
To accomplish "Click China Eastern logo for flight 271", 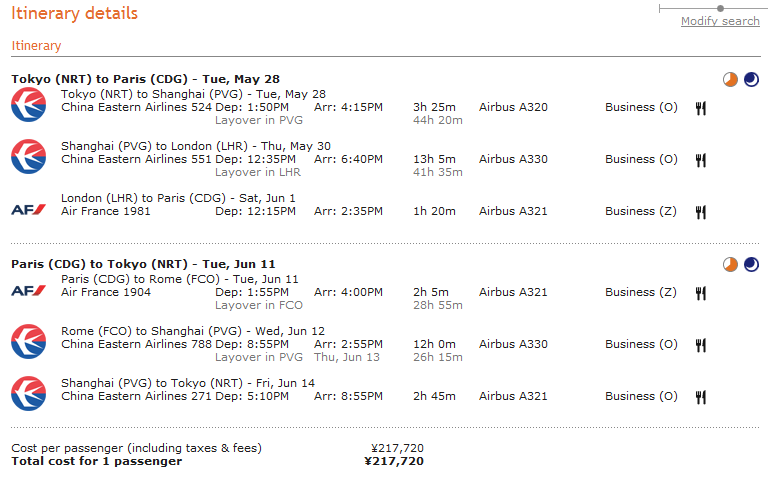I will 28,393.
